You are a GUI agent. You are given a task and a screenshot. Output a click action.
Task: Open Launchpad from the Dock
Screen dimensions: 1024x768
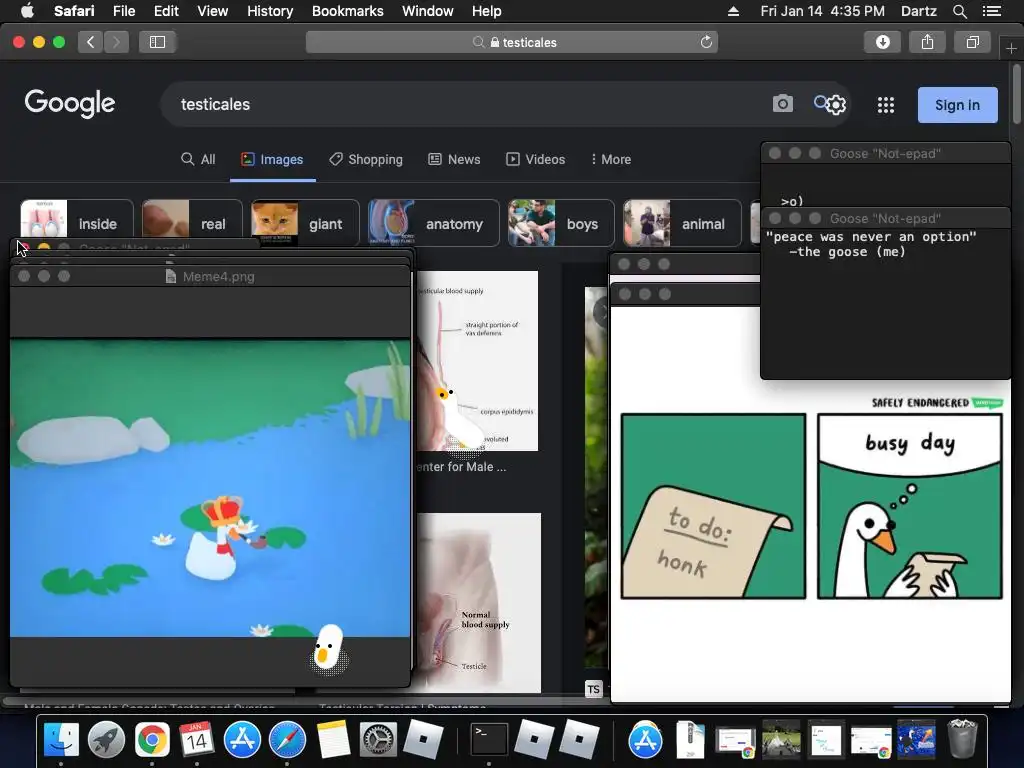tap(106, 740)
